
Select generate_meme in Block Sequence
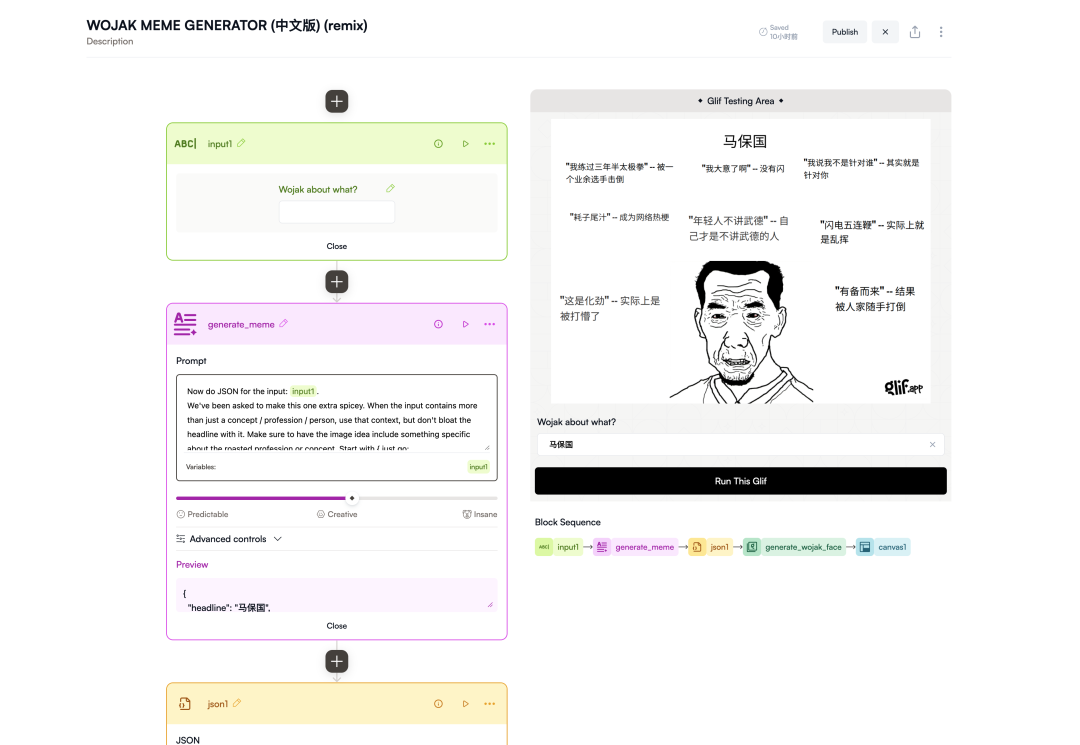click(636, 547)
